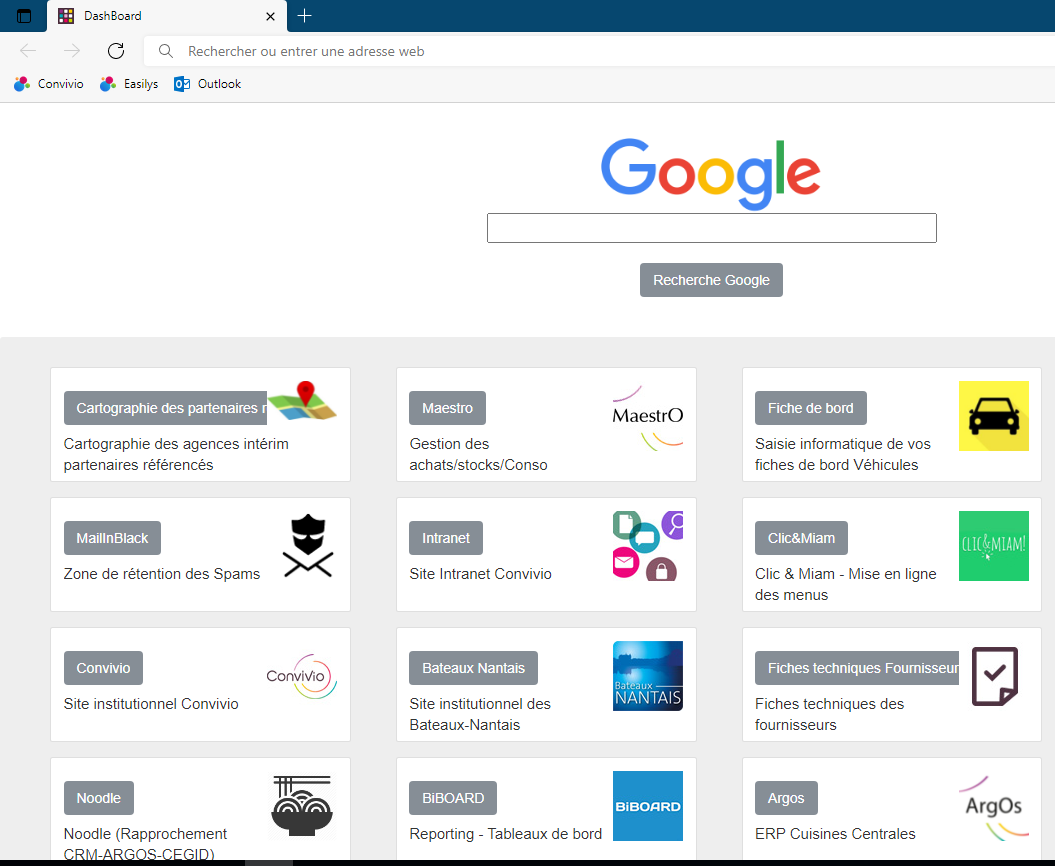Click text 'ERP Cuisines Centrales'
The image size is (1055, 866).
(835, 834)
